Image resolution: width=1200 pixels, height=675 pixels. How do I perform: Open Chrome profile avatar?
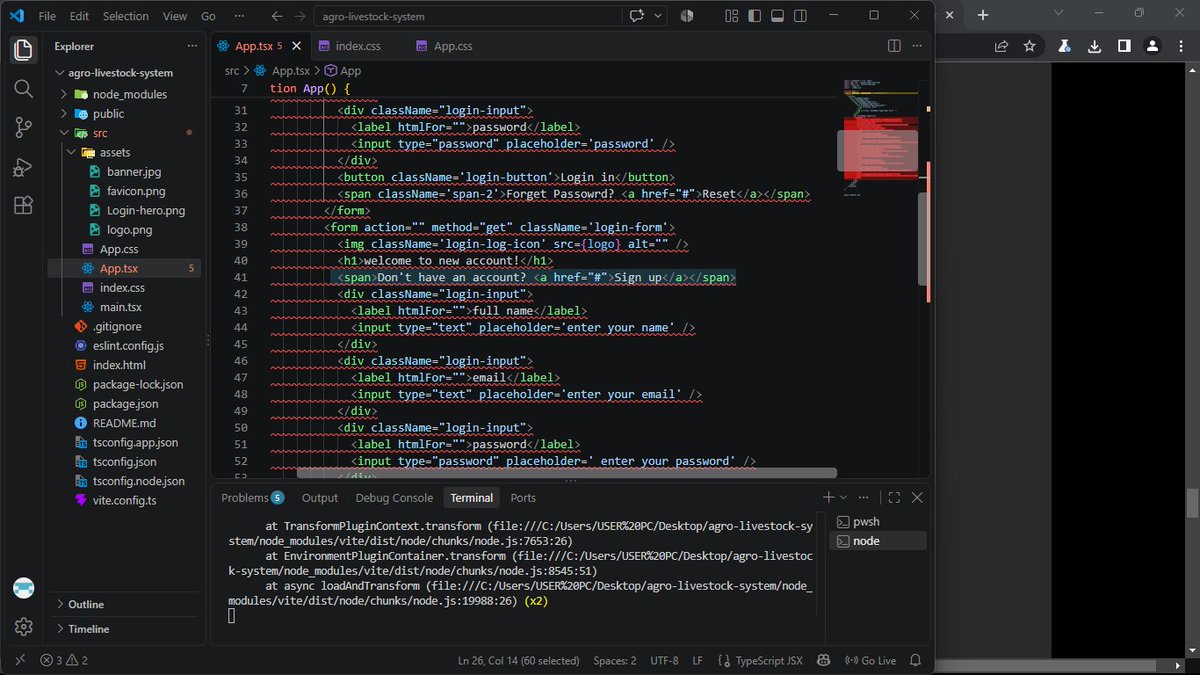coord(1153,46)
